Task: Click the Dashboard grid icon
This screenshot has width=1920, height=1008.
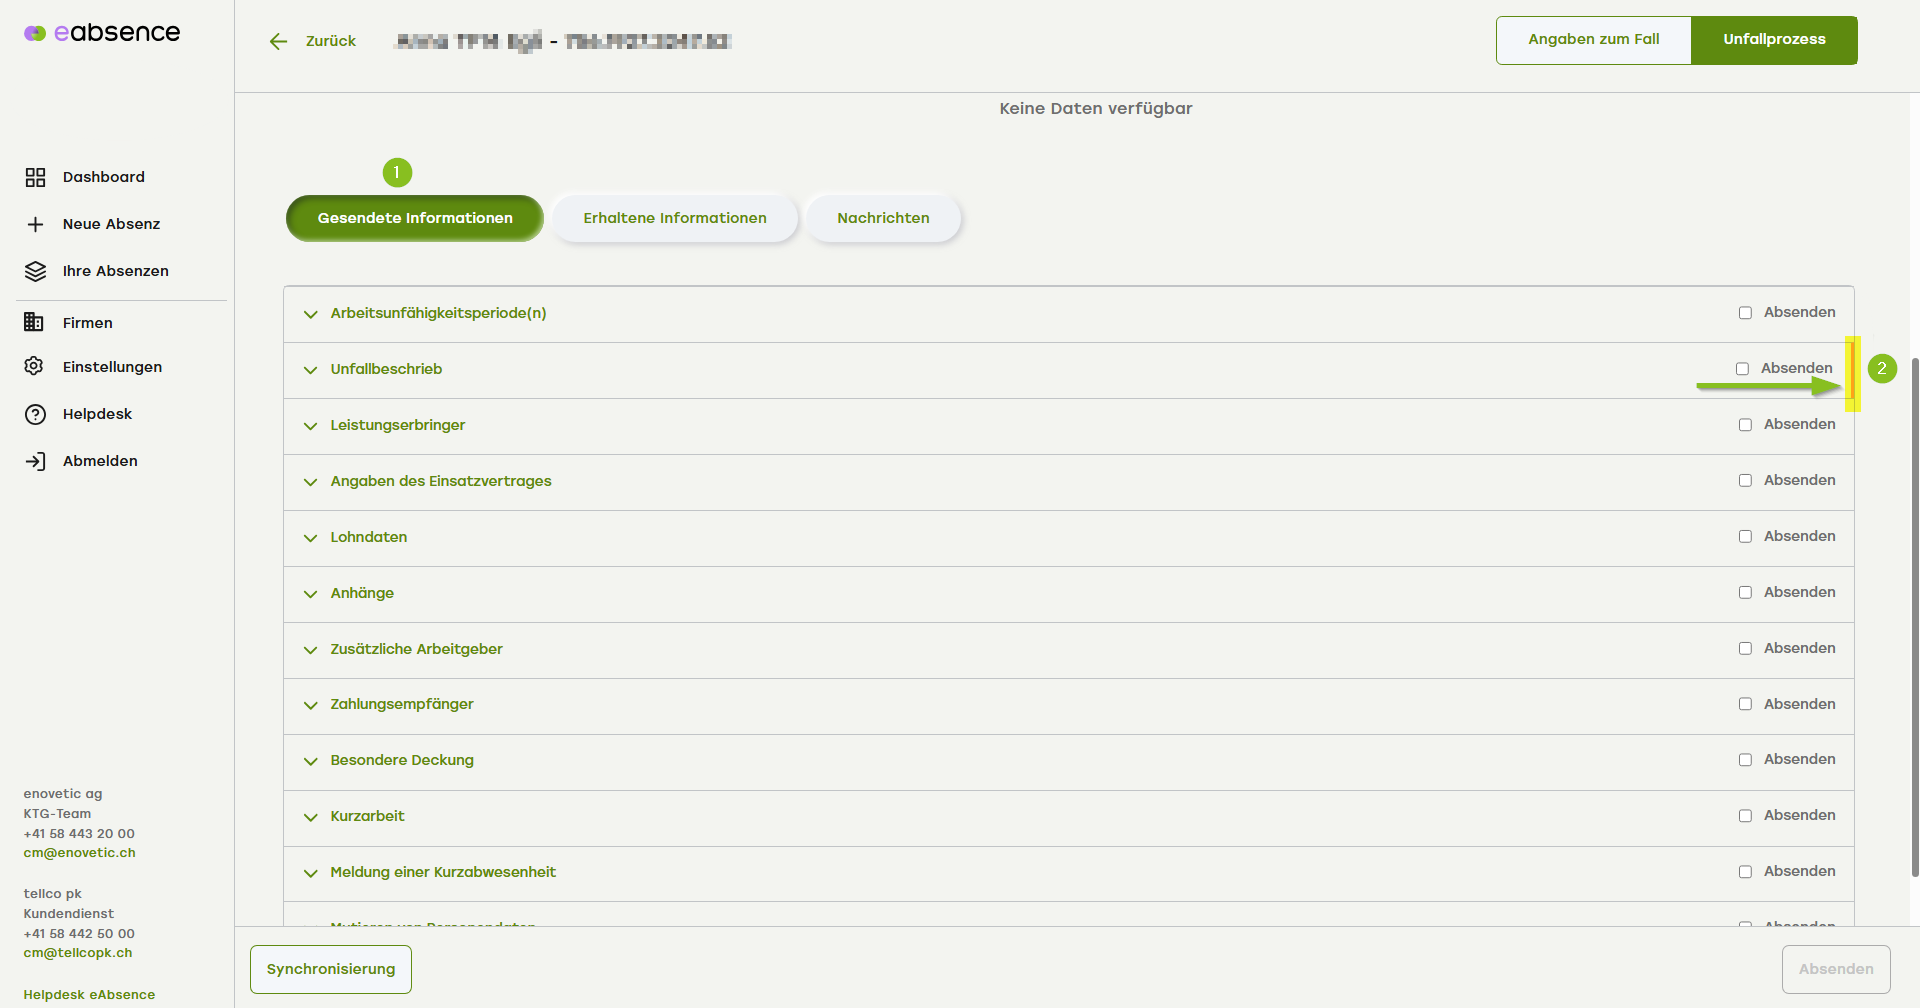Action: 35,177
